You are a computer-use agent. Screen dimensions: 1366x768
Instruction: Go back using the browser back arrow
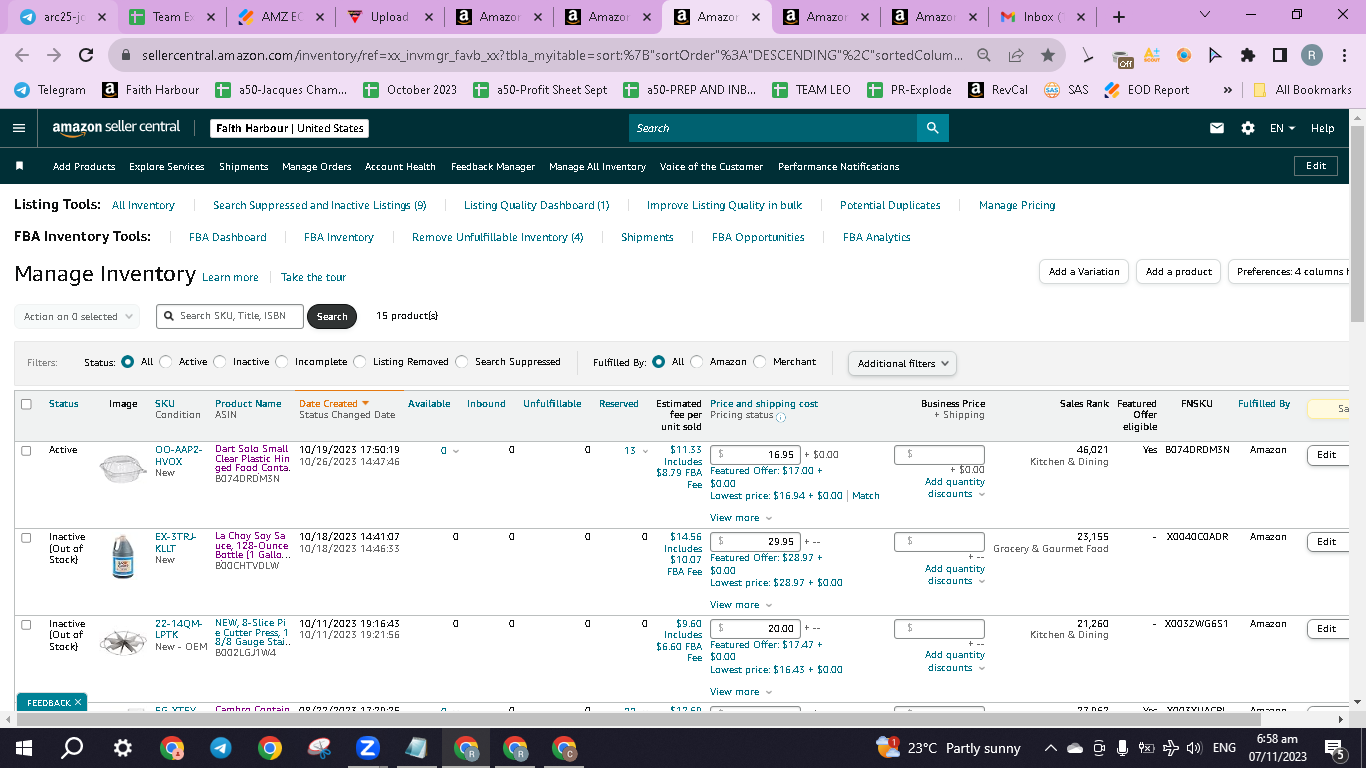22,55
